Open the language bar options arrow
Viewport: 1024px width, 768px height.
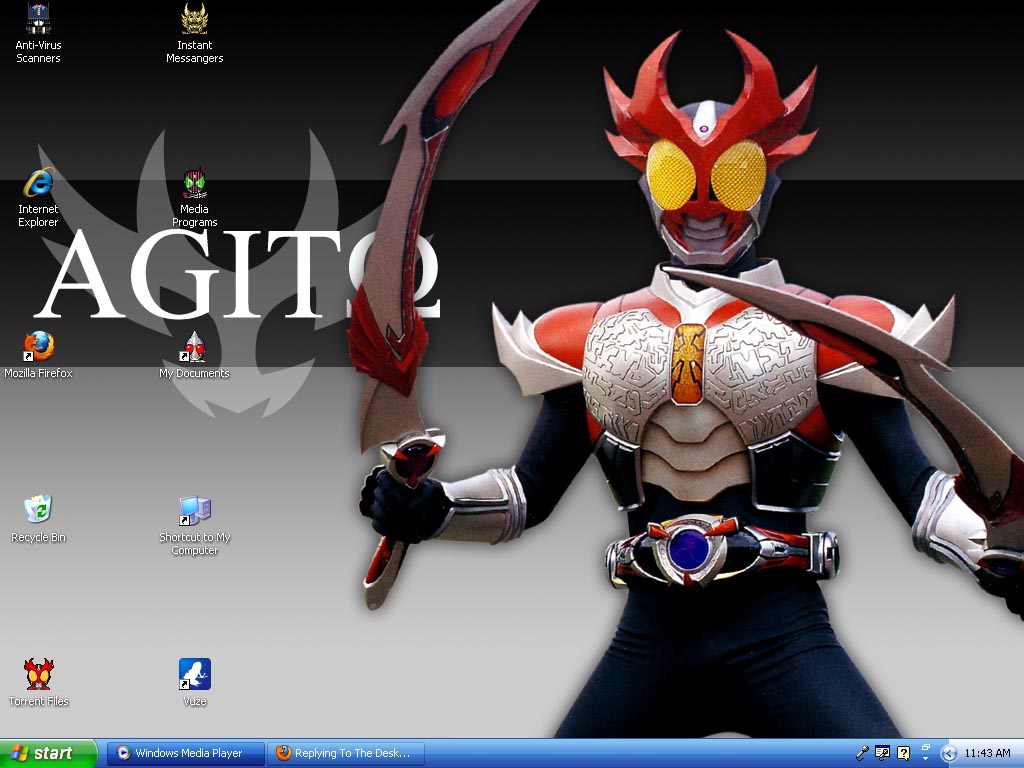pos(925,759)
